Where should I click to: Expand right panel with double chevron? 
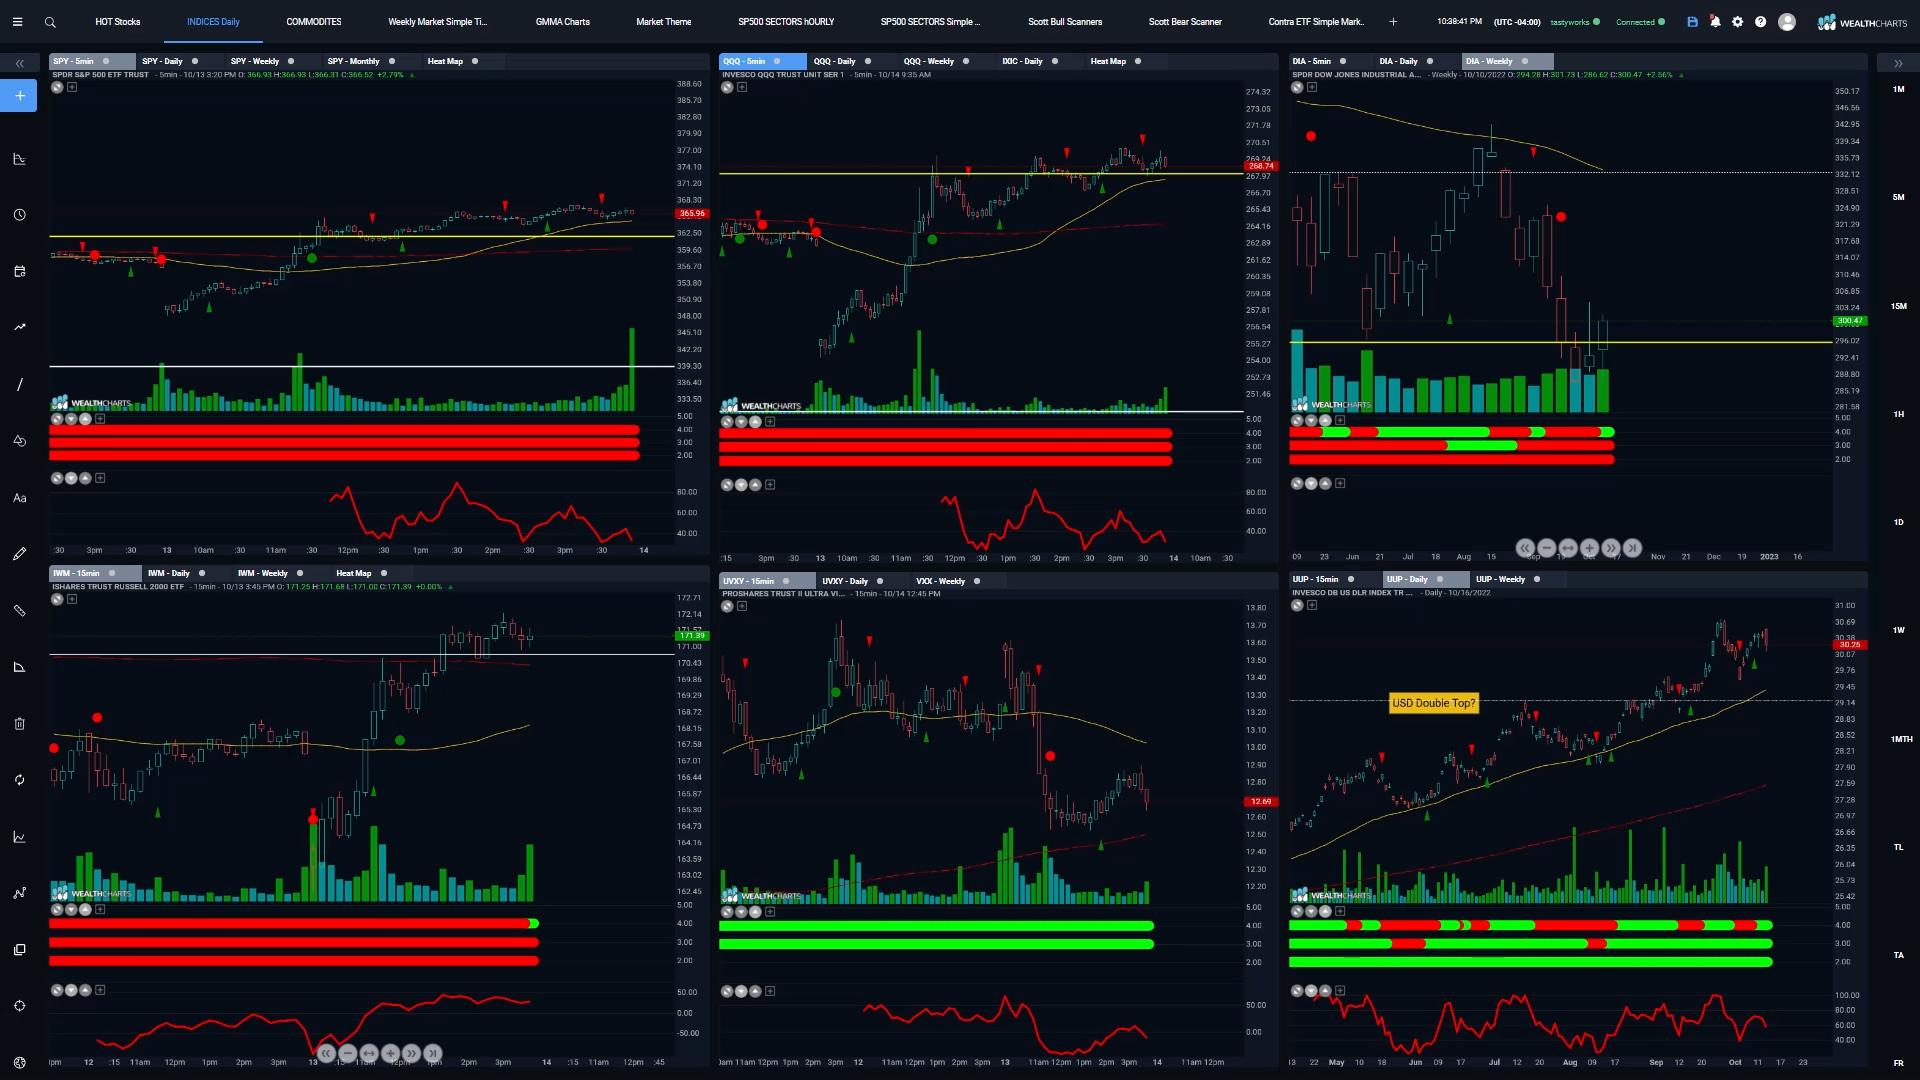tap(1898, 63)
